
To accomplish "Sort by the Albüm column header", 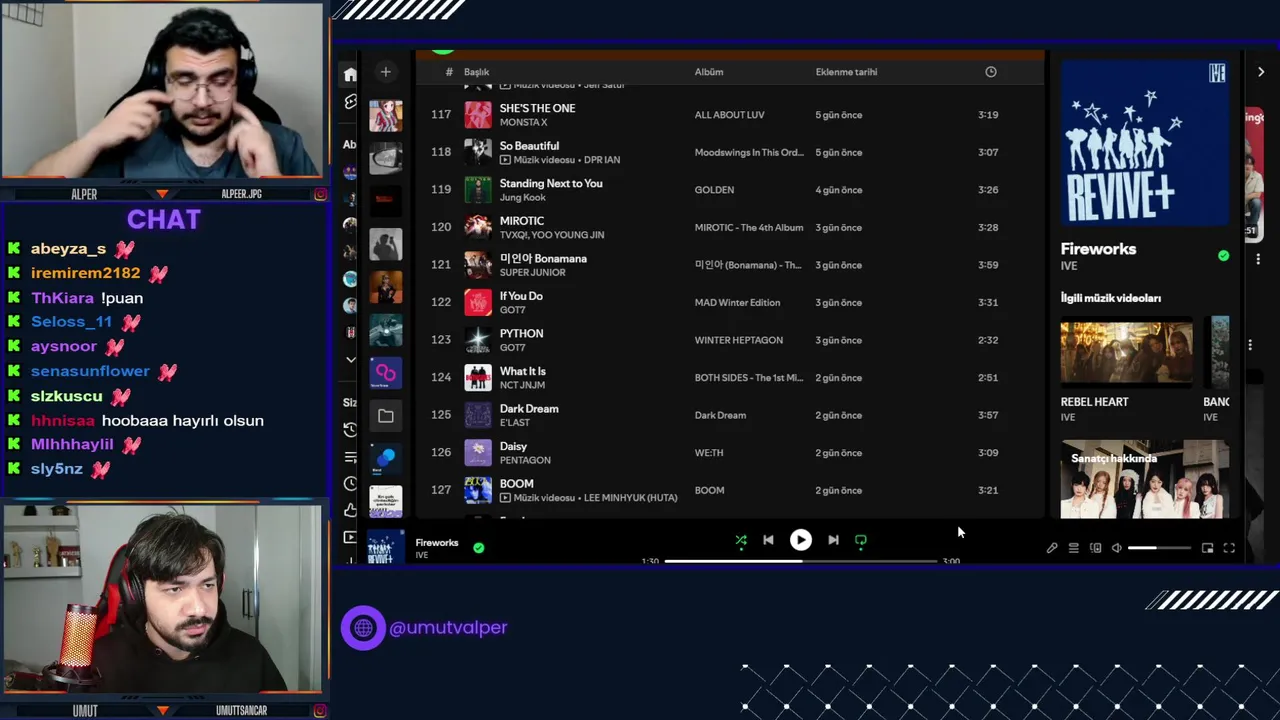I will (709, 72).
